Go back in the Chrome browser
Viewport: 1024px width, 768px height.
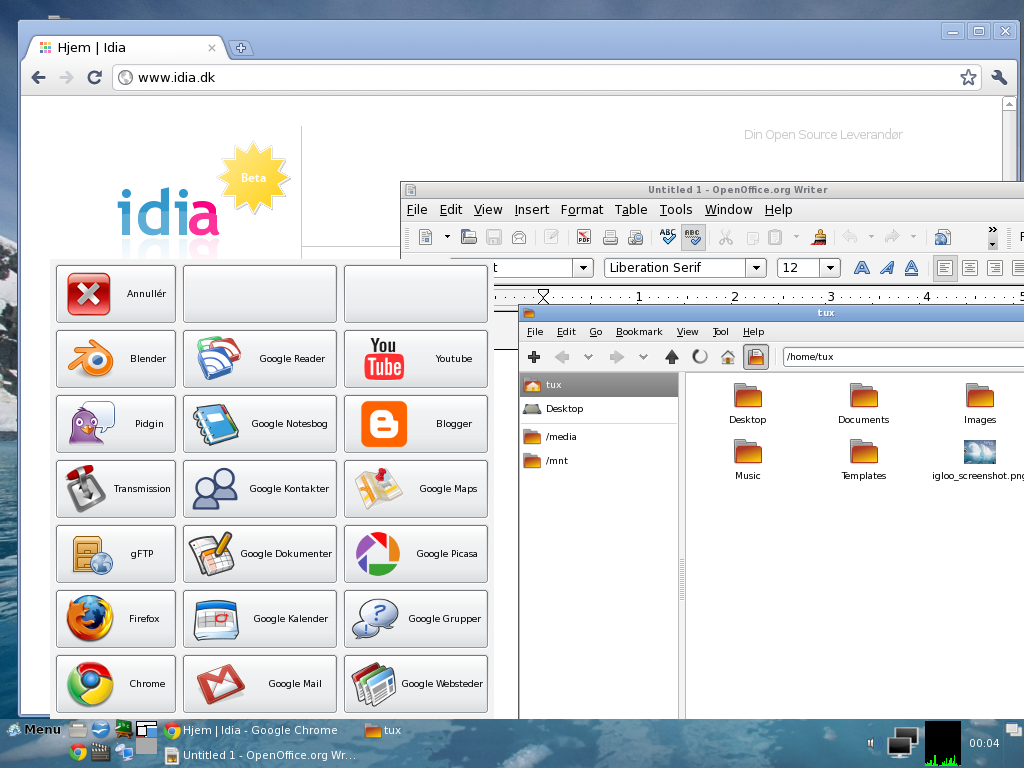click(x=39, y=78)
